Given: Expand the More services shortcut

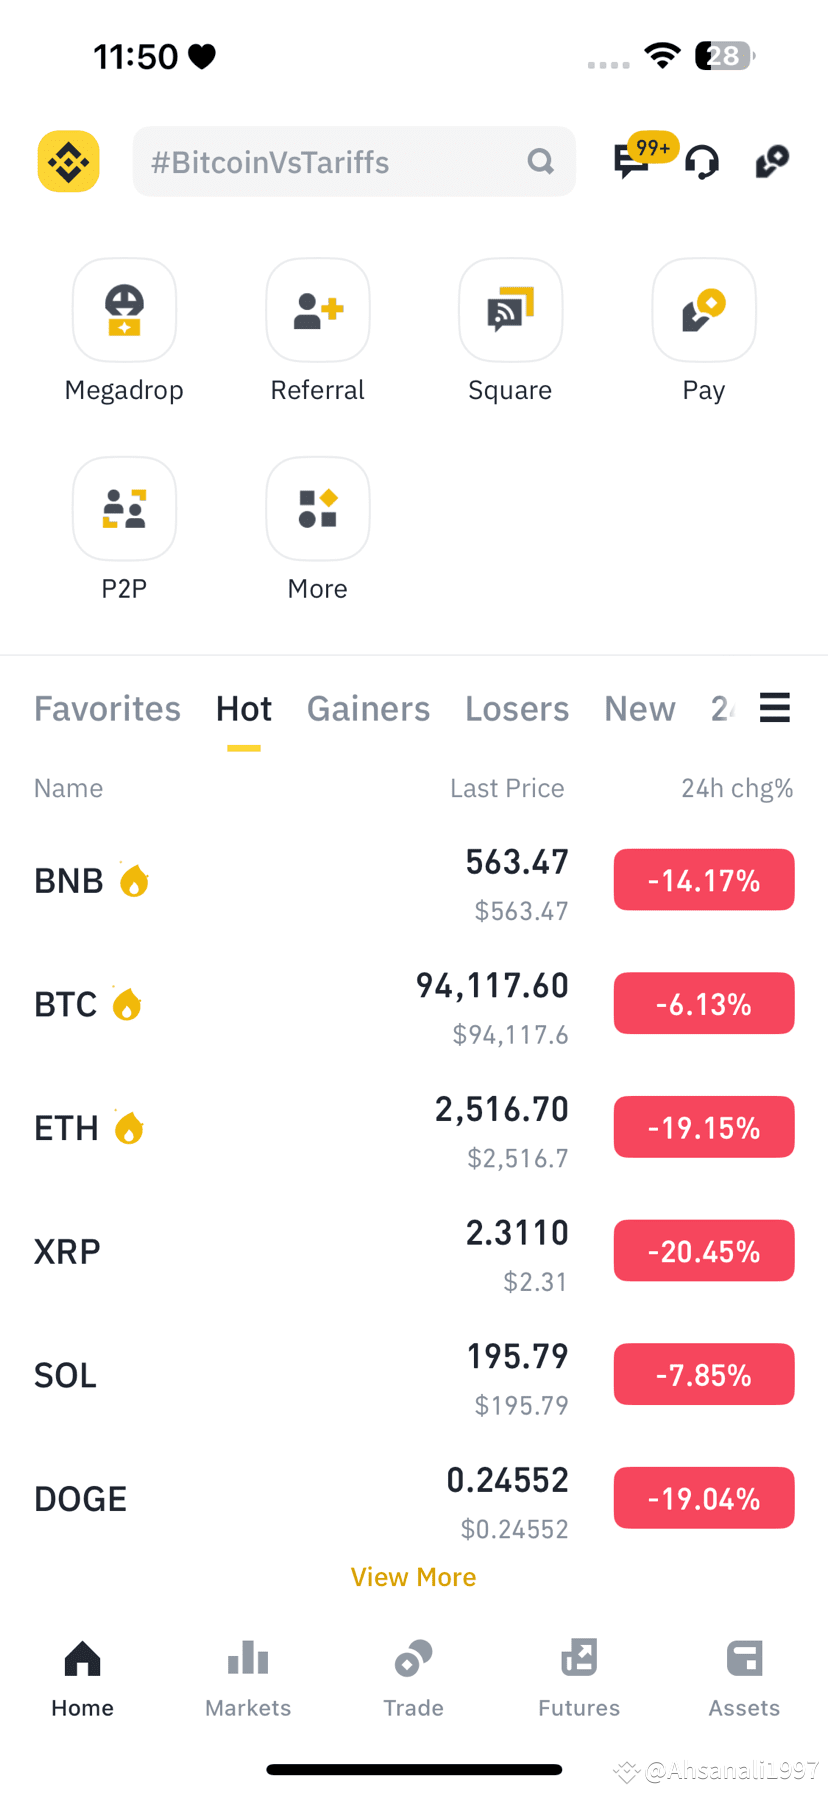Looking at the screenshot, I should pos(318,509).
